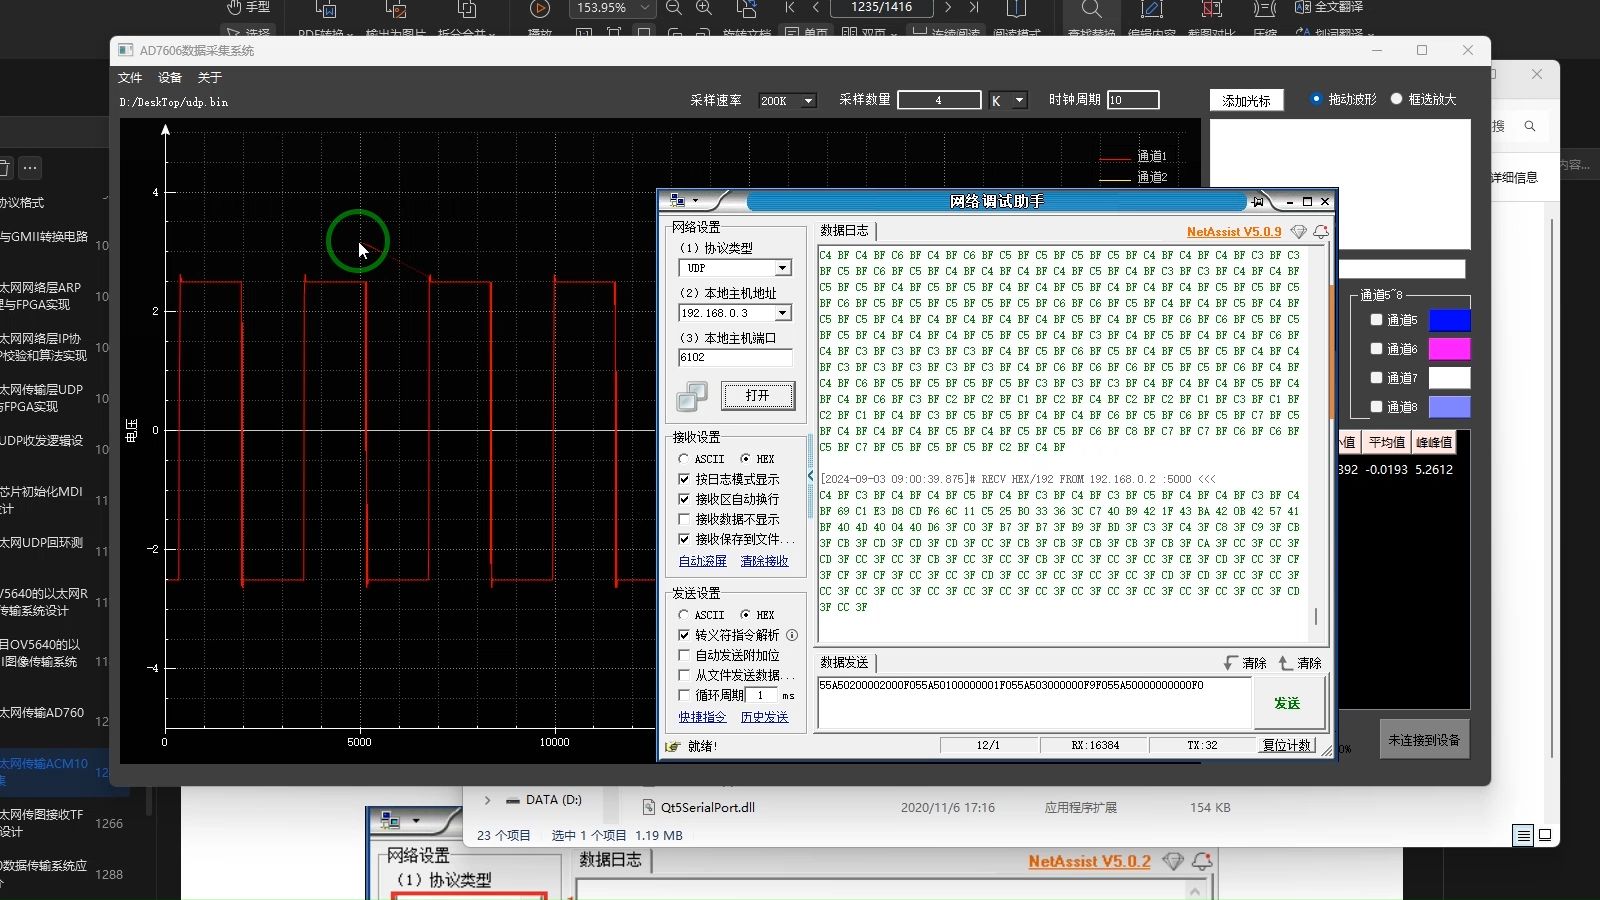Viewport: 1600px width, 900px height.
Task: Click the two-monitor connection icon beside 打开
Action: (x=692, y=397)
